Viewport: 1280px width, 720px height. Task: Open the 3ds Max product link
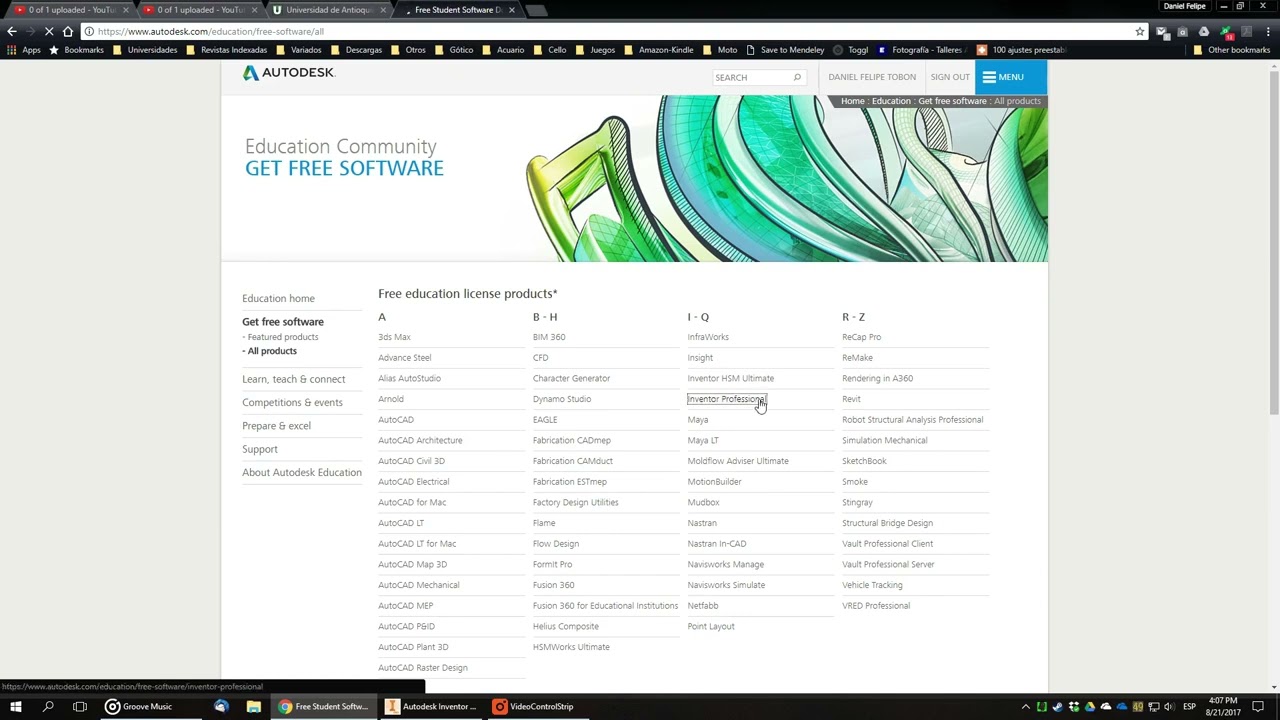394,337
